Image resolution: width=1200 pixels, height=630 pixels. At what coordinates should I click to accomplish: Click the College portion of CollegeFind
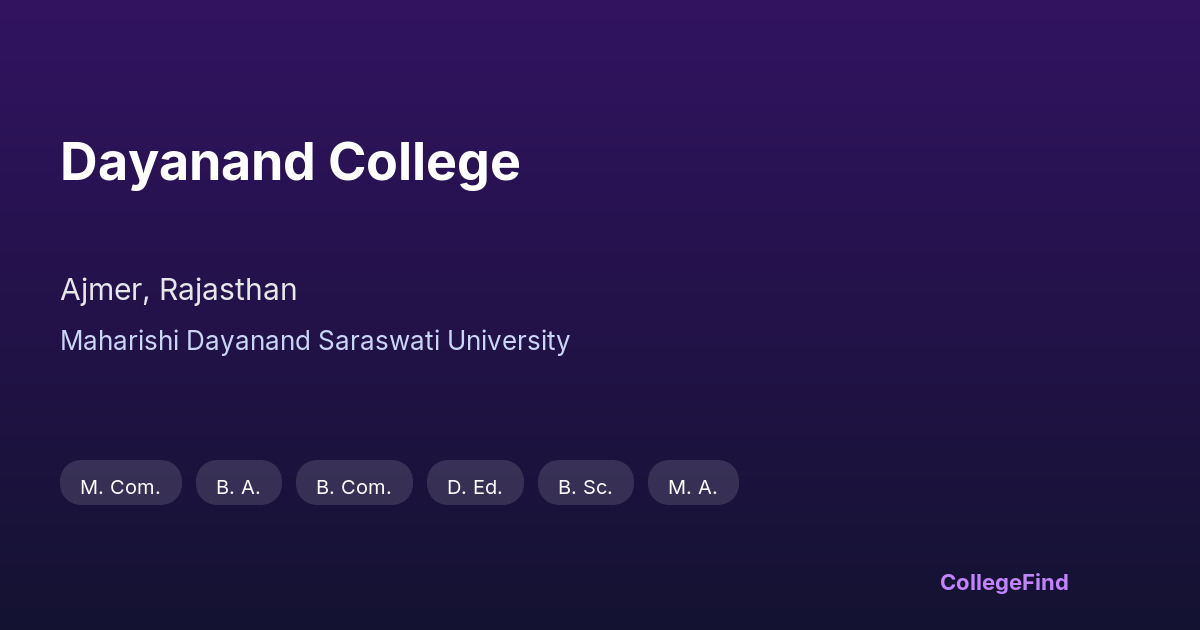(980, 582)
